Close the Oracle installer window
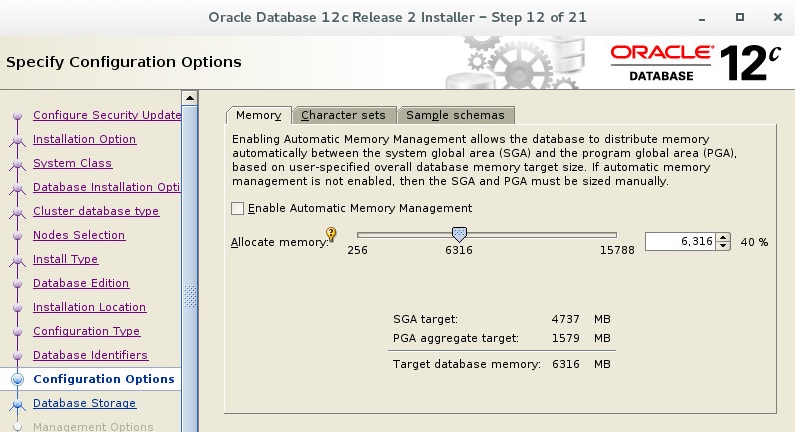Image resolution: width=795 pixels, height=432 pixels. pos(778,17)
